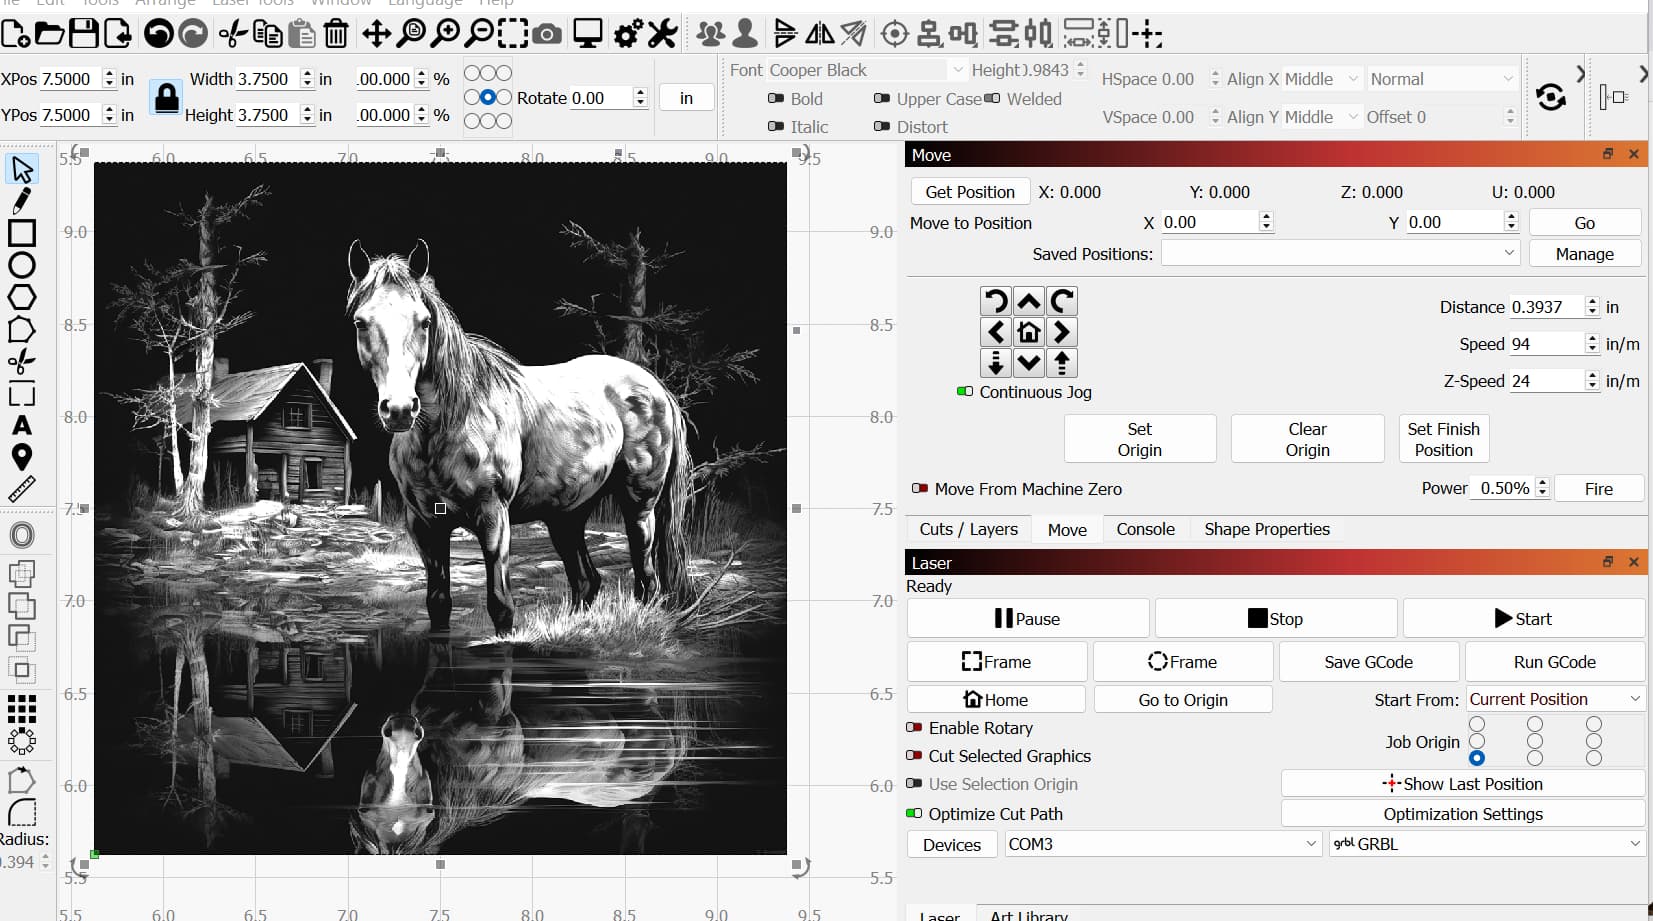Open the camera capture tool

pos(546,35)
